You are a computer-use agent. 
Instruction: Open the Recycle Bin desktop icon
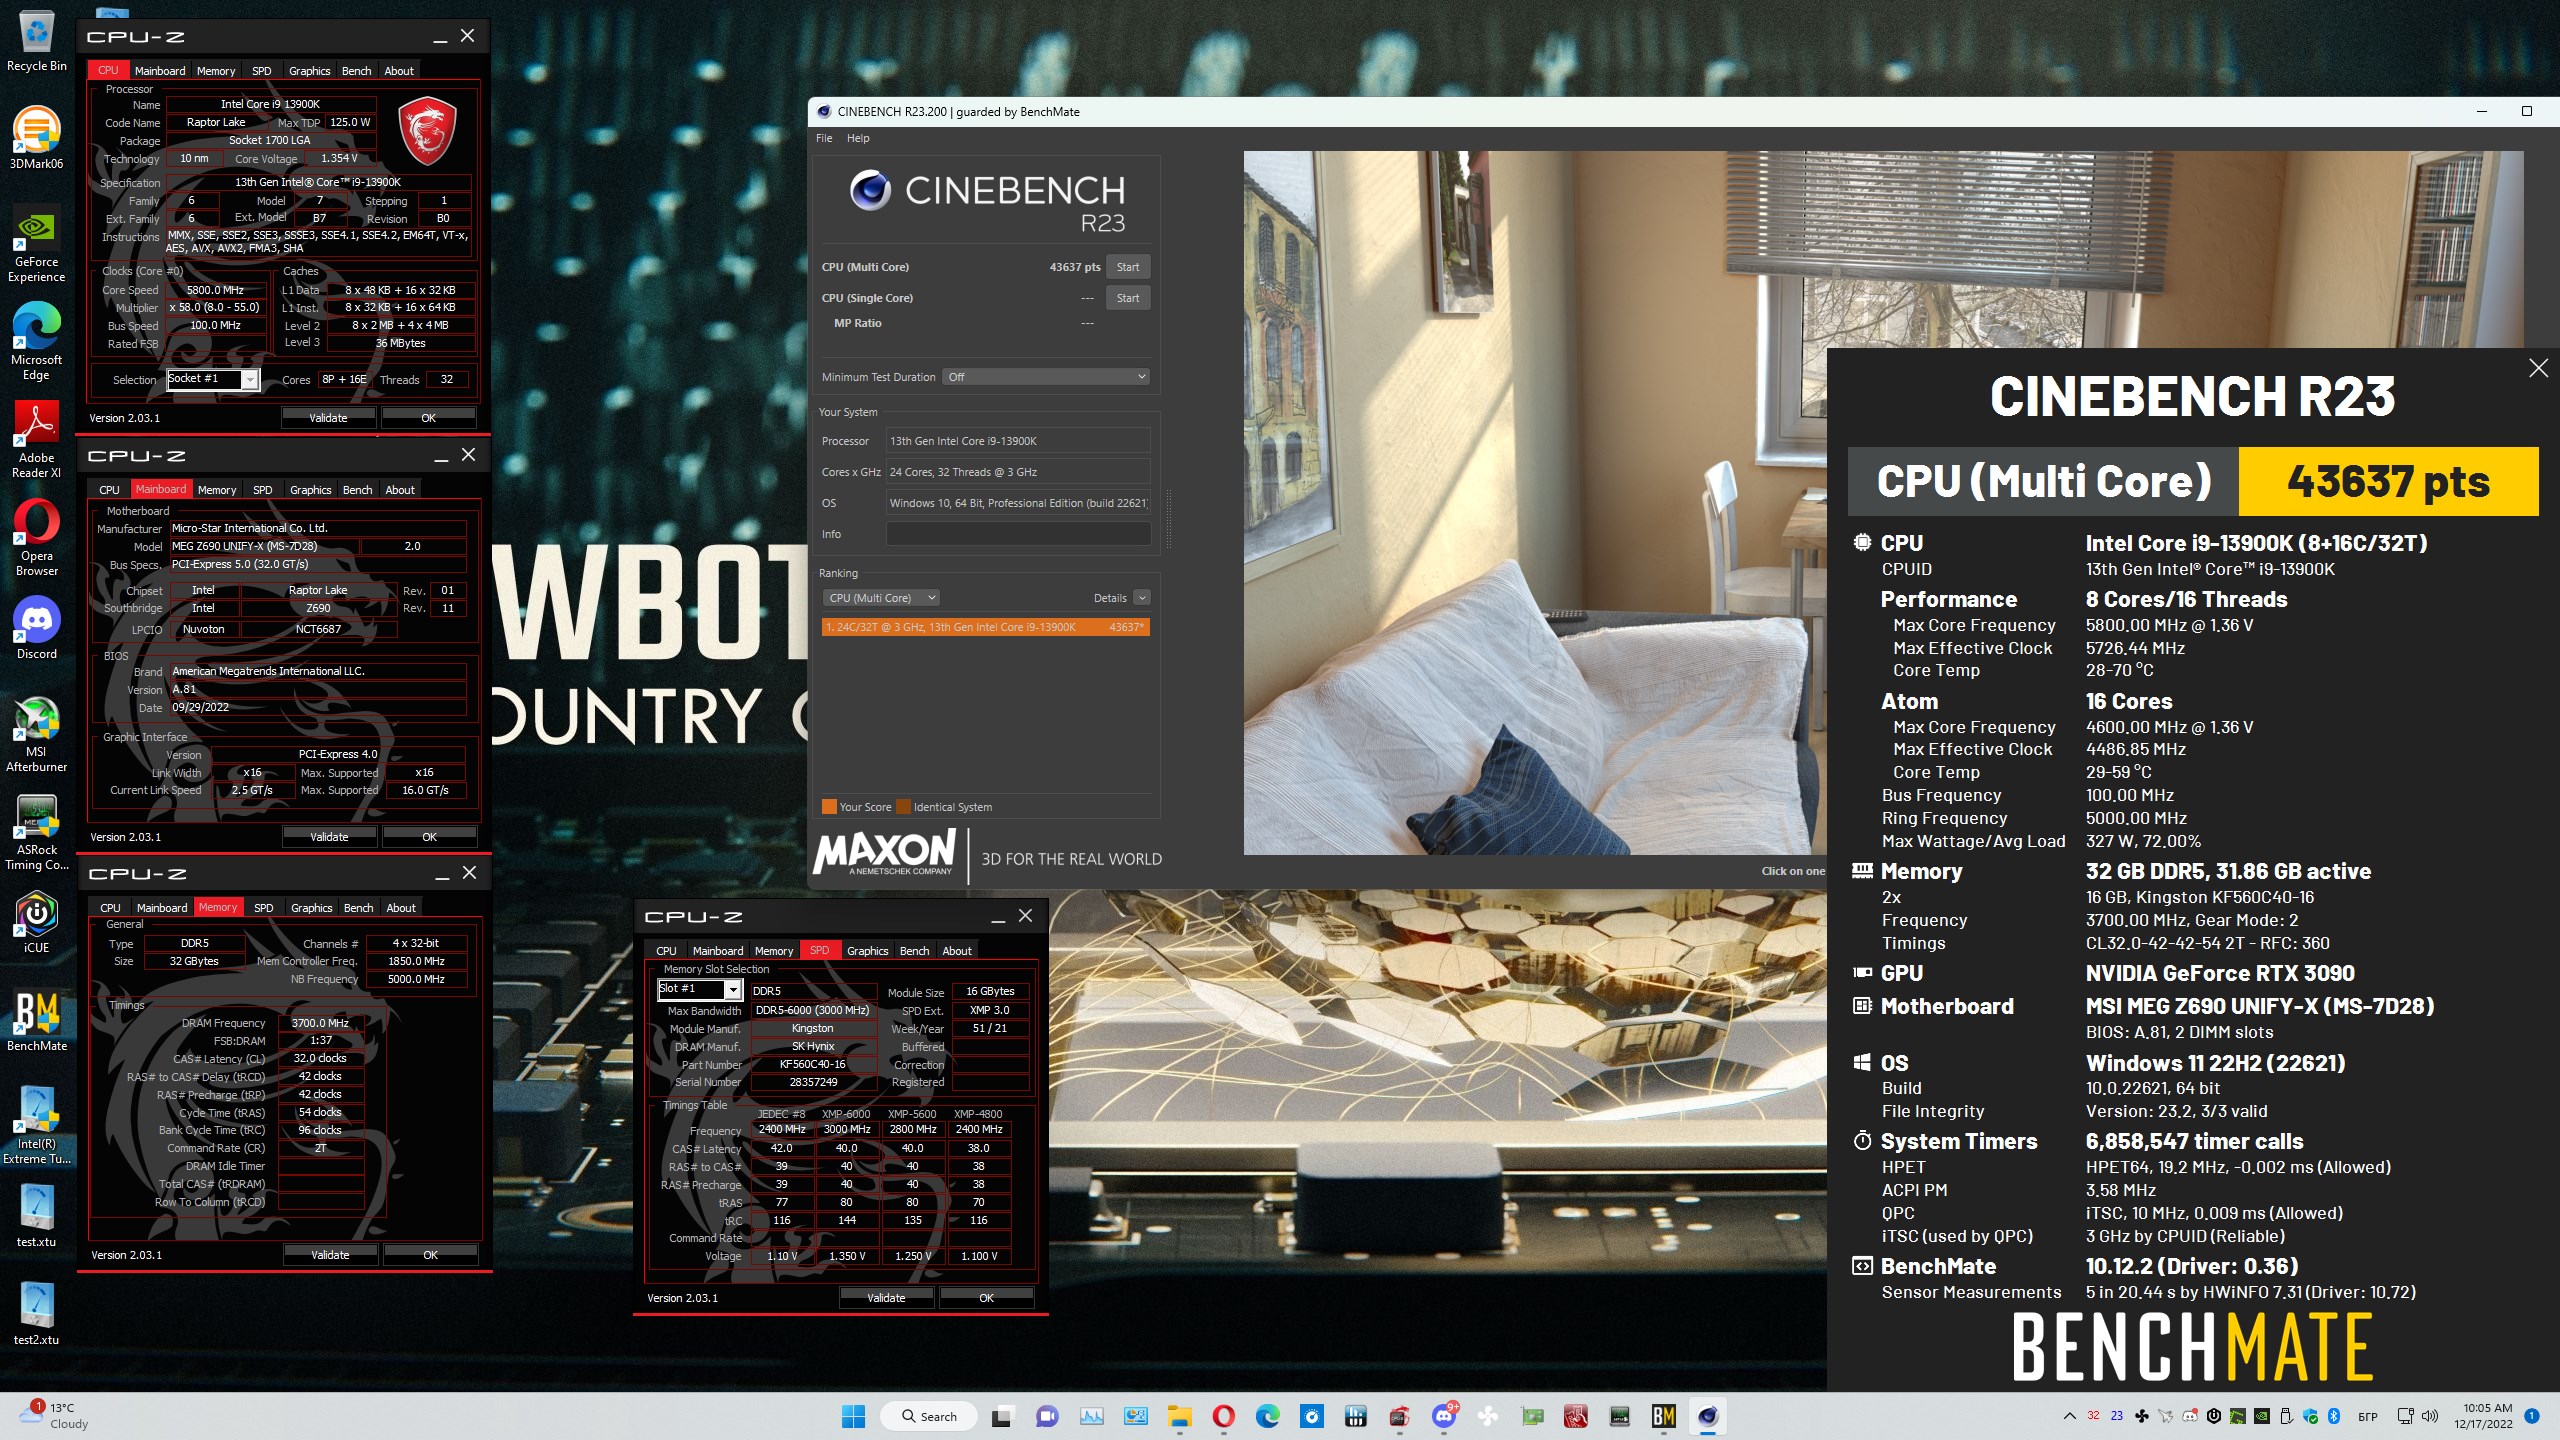coord(36,42)
